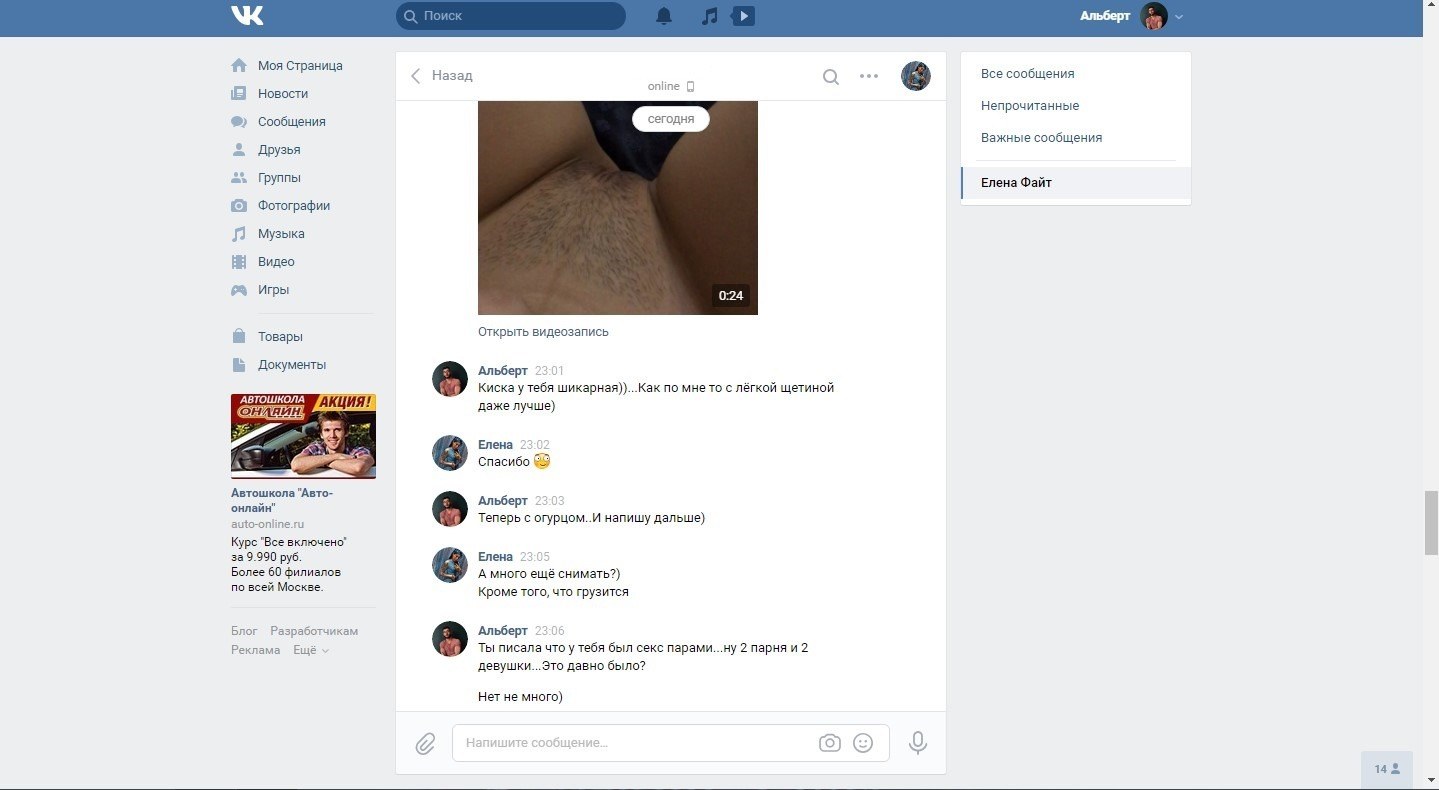Select the Непрочитанные messages filter
Screen dimensions: 1439x790
click(1029, 106)
